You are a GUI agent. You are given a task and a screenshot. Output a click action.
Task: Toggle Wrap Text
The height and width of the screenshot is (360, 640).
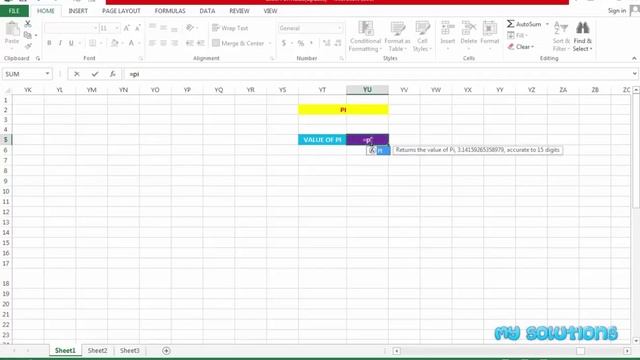tap(230, 28)
